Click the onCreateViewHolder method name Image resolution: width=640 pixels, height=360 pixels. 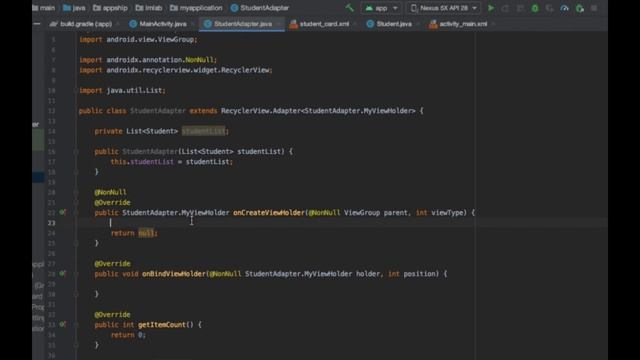pos(269,213)
